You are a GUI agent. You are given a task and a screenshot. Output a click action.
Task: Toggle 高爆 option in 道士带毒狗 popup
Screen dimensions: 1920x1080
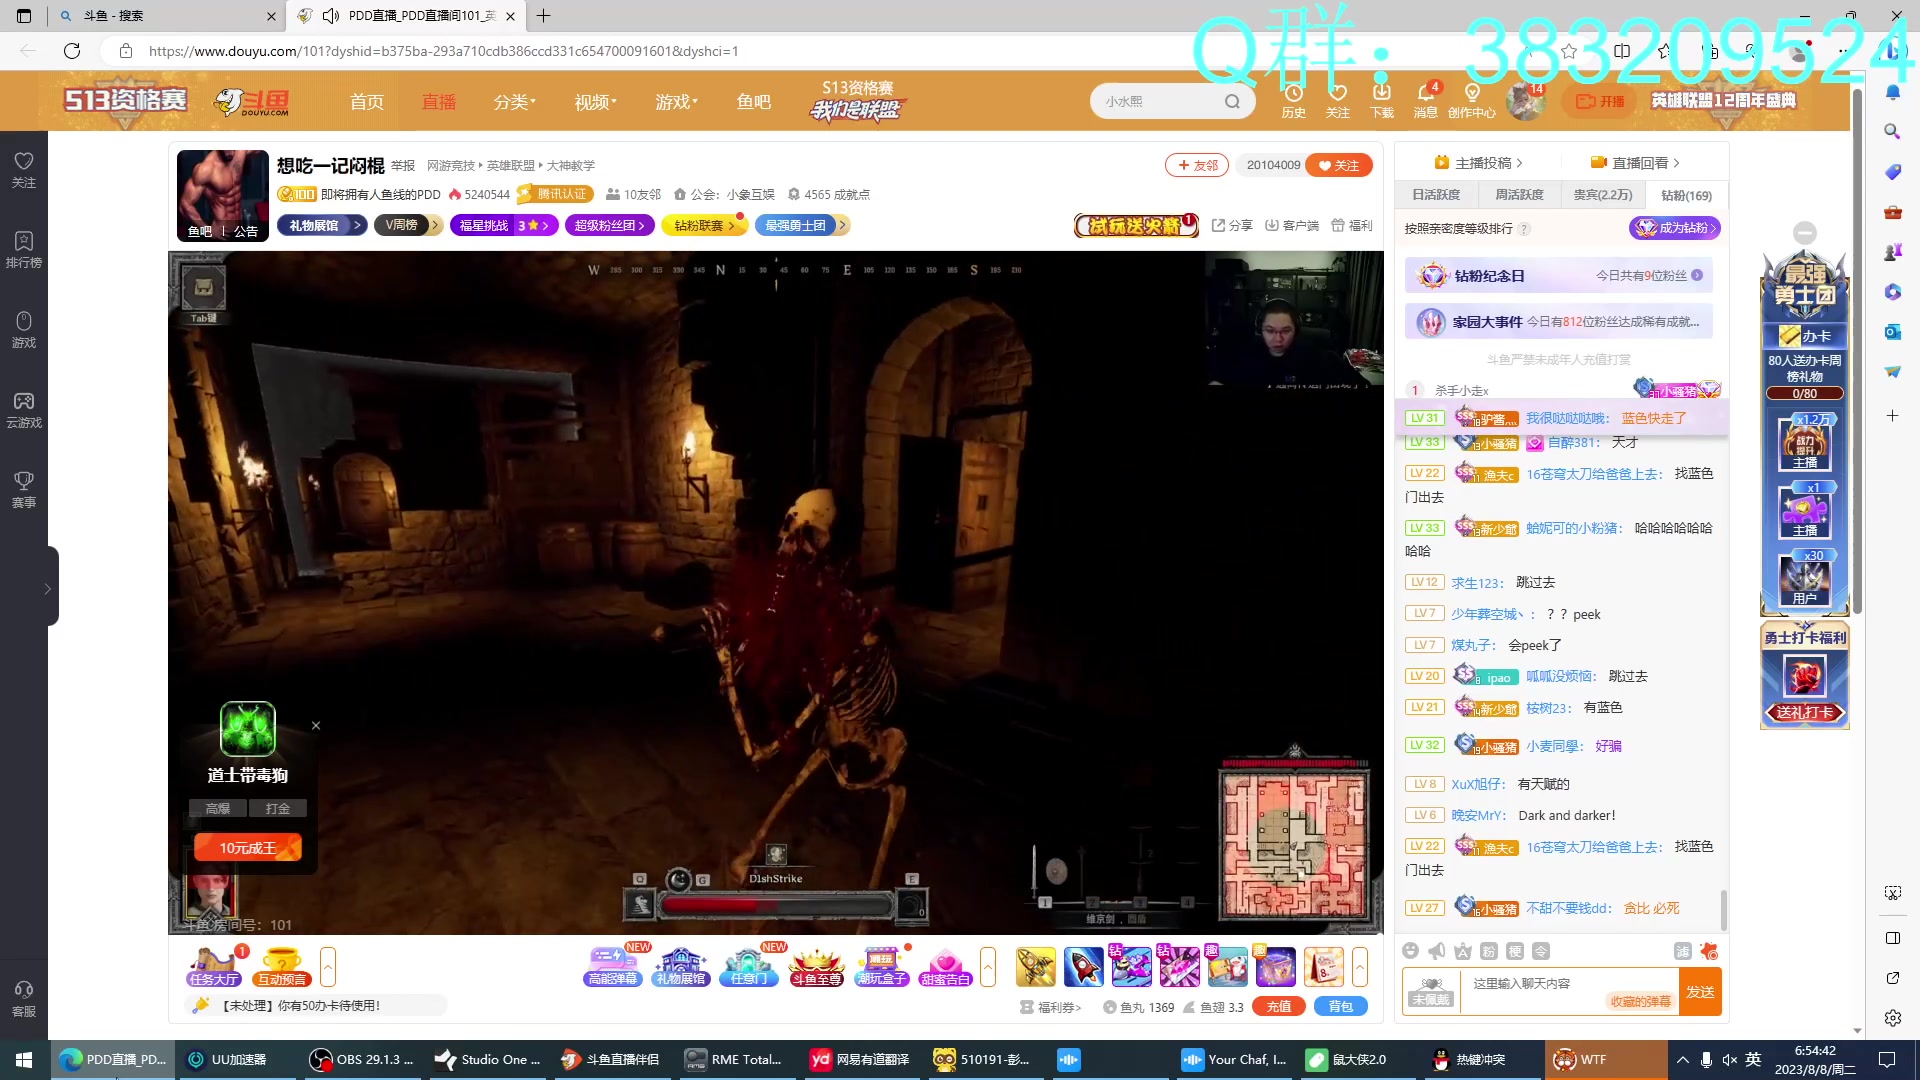(x=218, y=808)
